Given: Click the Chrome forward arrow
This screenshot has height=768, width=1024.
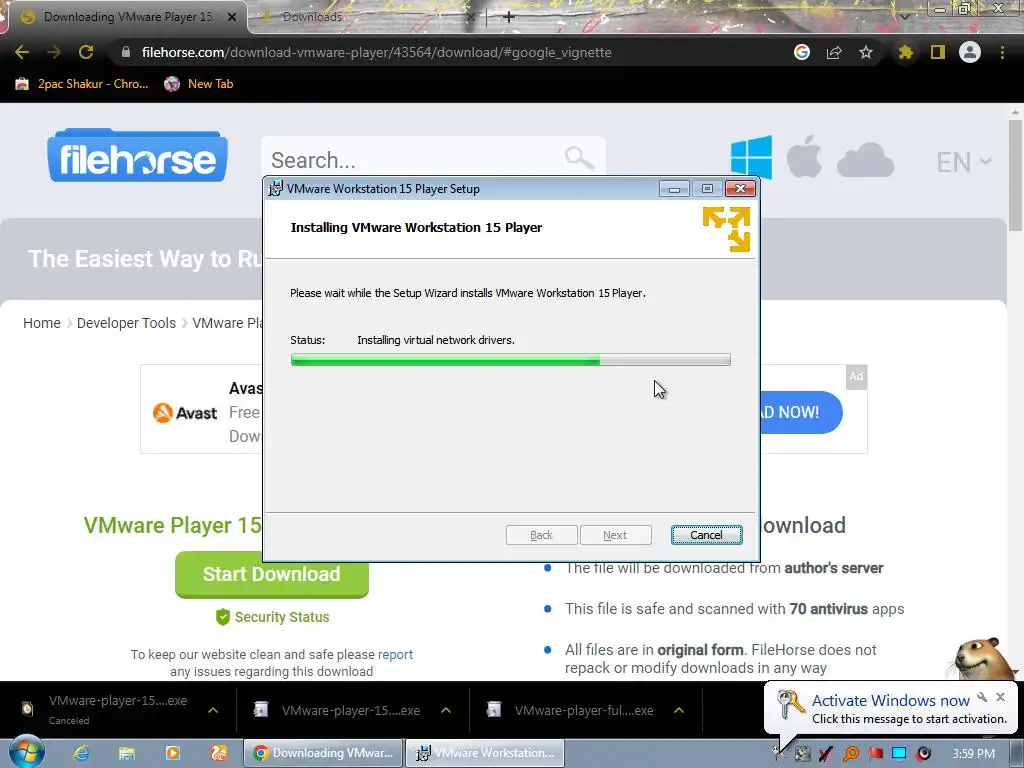Looking at the screenshot, I should 54,52.
